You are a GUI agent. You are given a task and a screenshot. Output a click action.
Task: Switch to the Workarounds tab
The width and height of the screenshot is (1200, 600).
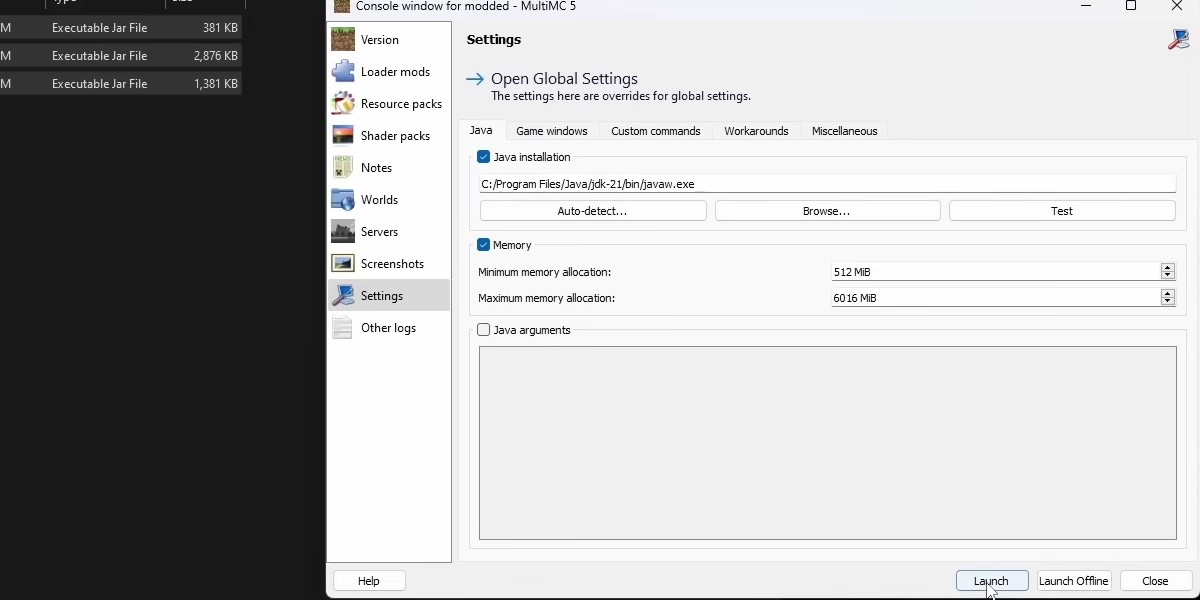[756, 131]
